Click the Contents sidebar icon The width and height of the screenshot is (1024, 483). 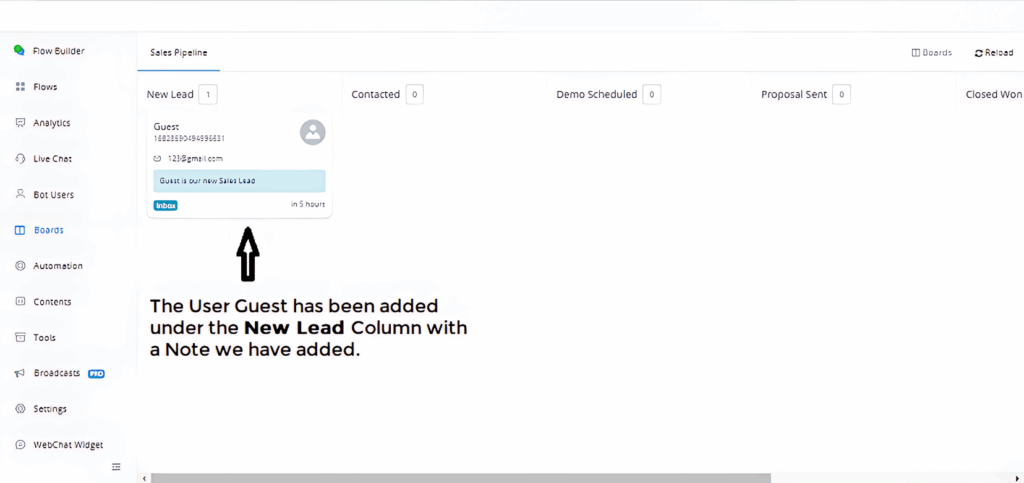pos(20,302)
